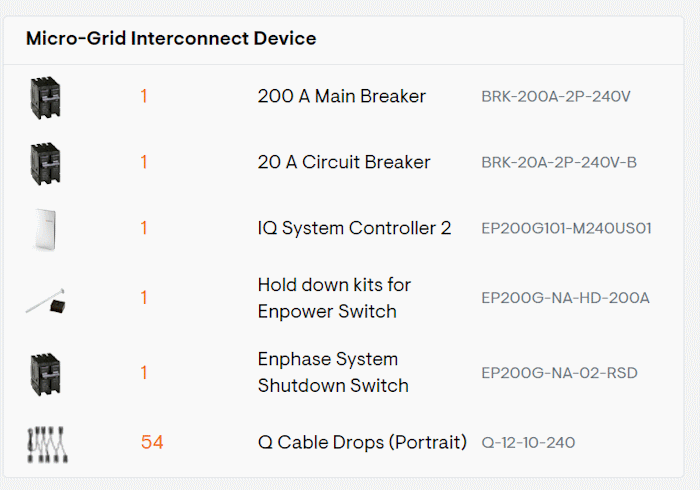Click the Q-12-10-240 part number
700x490 pixels.
click(x=528, y=443)
